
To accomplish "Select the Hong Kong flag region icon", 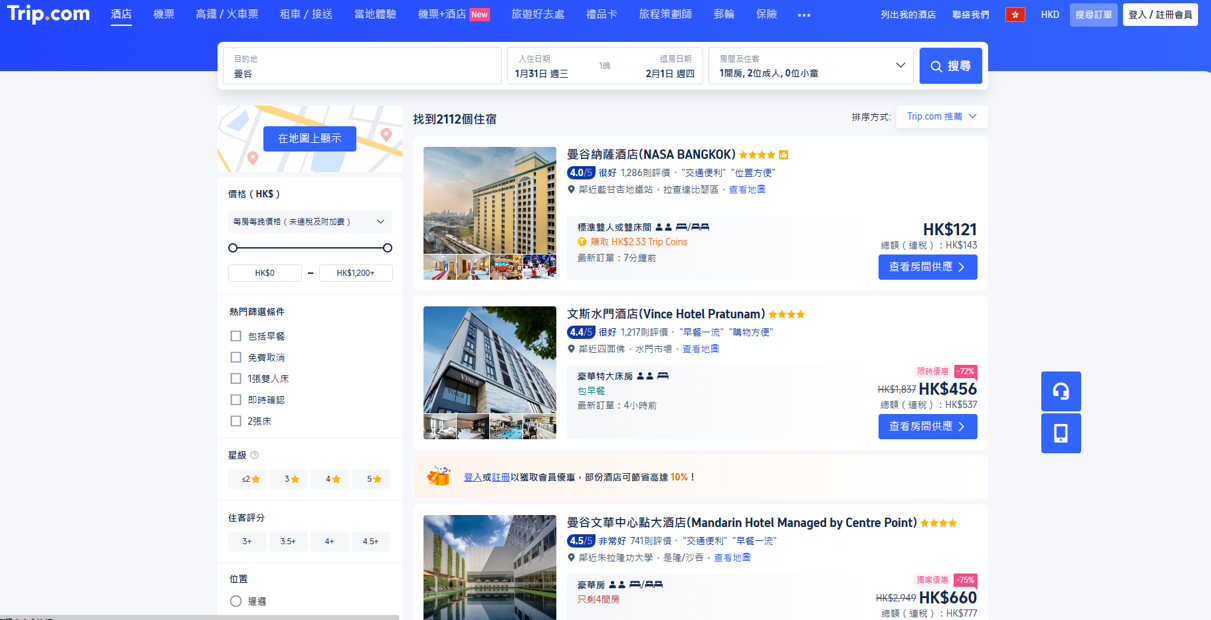I will (1015, 15).
